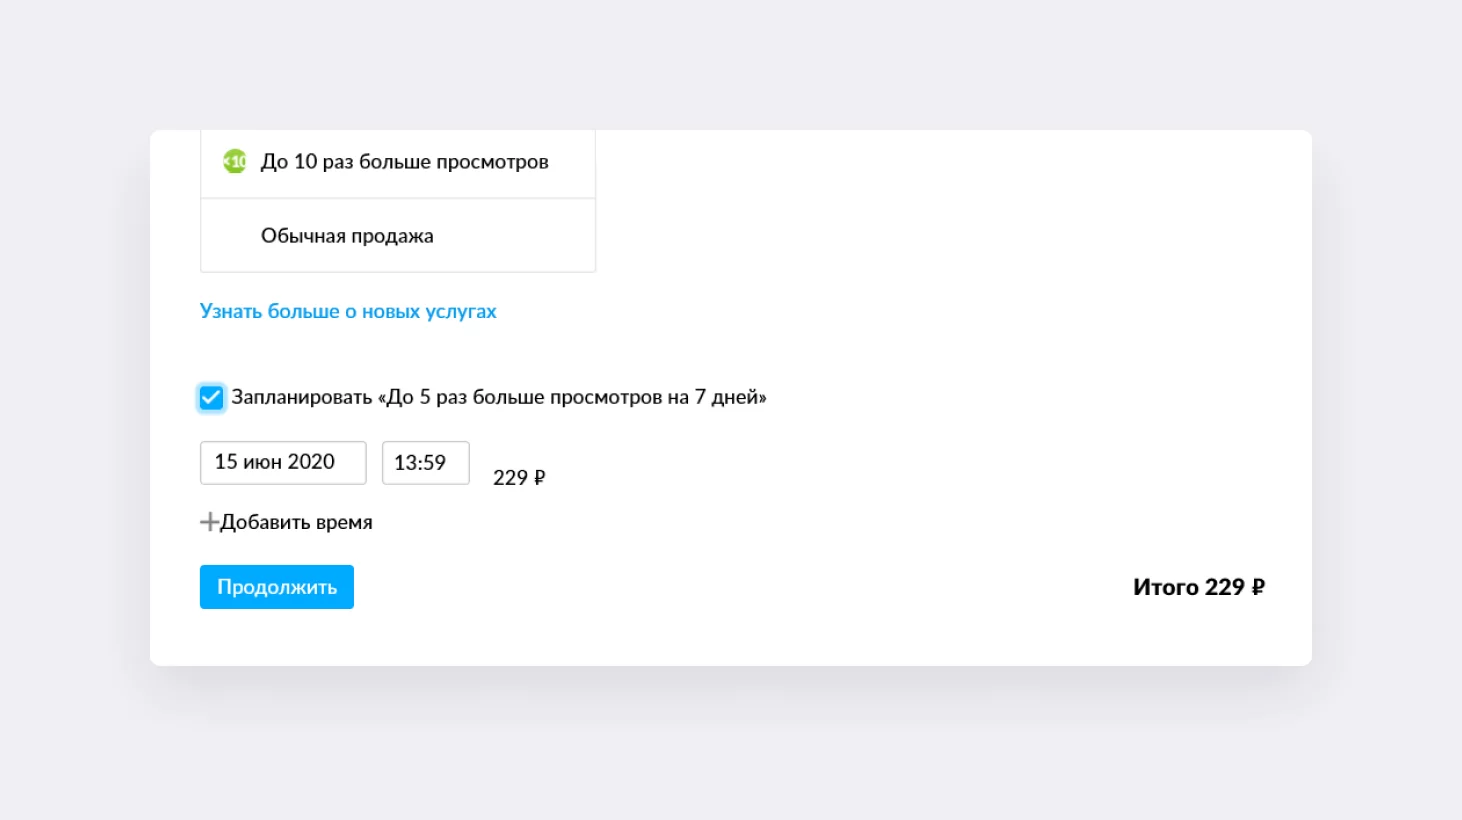Open the time selector showing «13:59»

click(425, 462)
